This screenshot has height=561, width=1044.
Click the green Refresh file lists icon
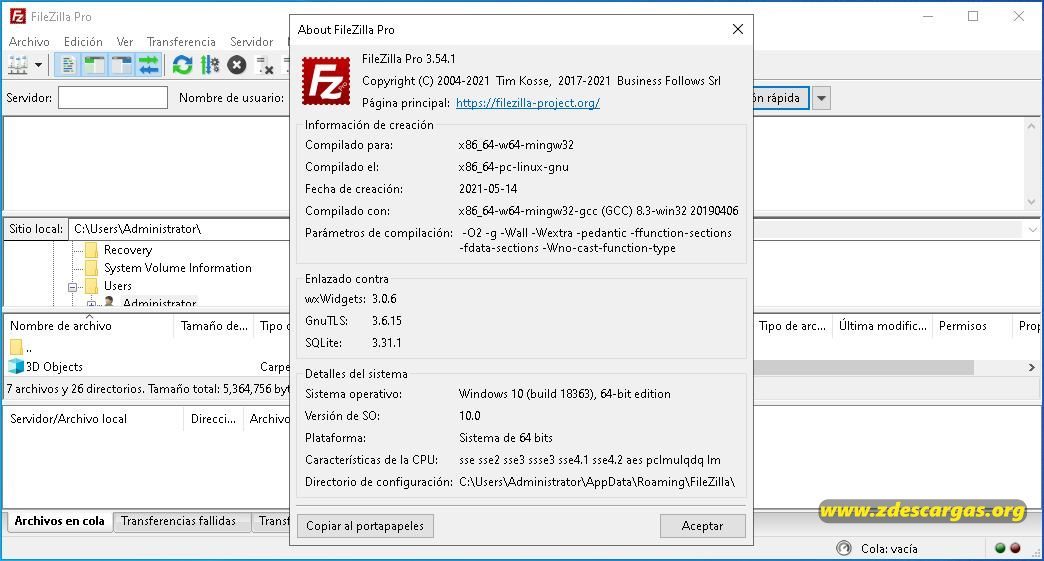click(182, 65)
